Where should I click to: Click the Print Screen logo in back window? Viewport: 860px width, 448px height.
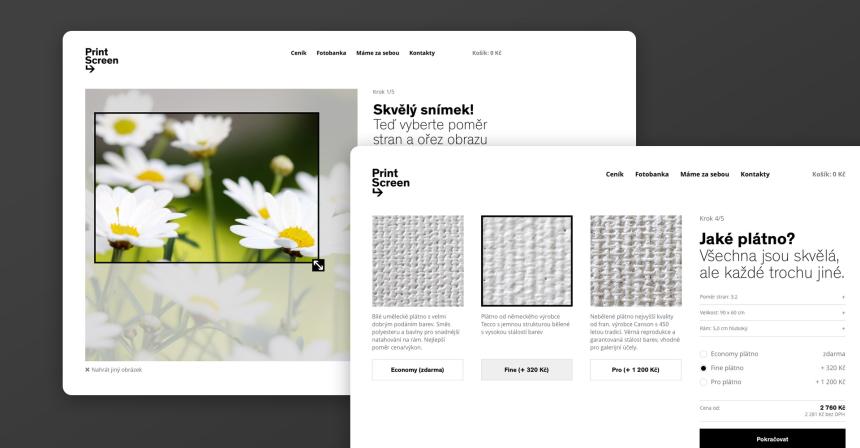[x=101, y=60]
